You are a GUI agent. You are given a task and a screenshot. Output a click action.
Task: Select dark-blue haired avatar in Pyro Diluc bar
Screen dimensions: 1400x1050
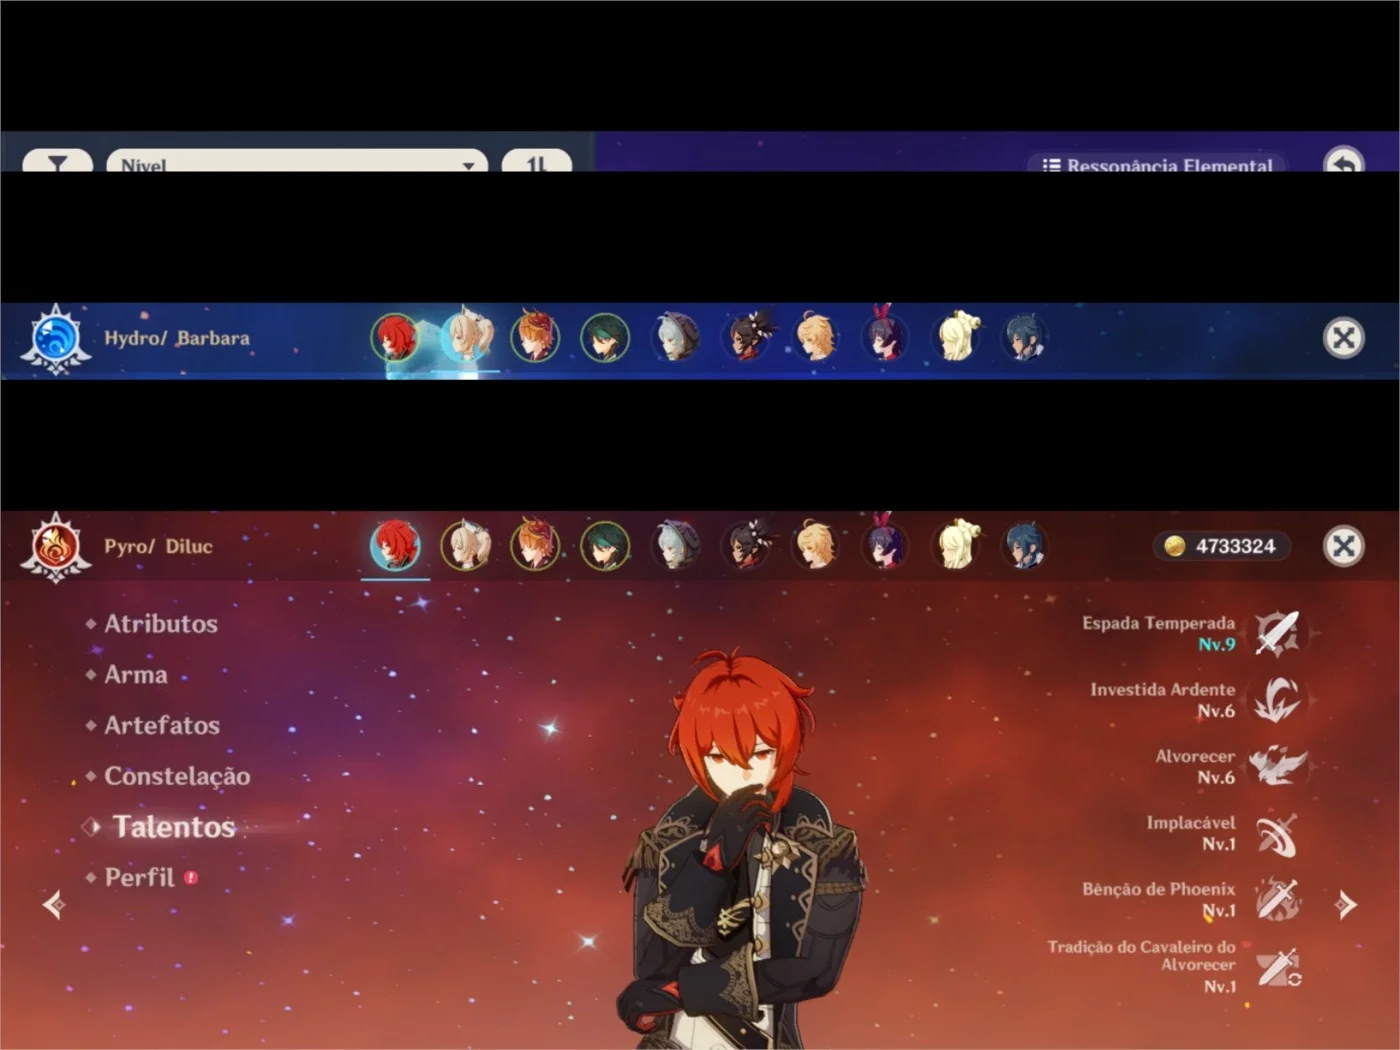tap(1025, 546)
